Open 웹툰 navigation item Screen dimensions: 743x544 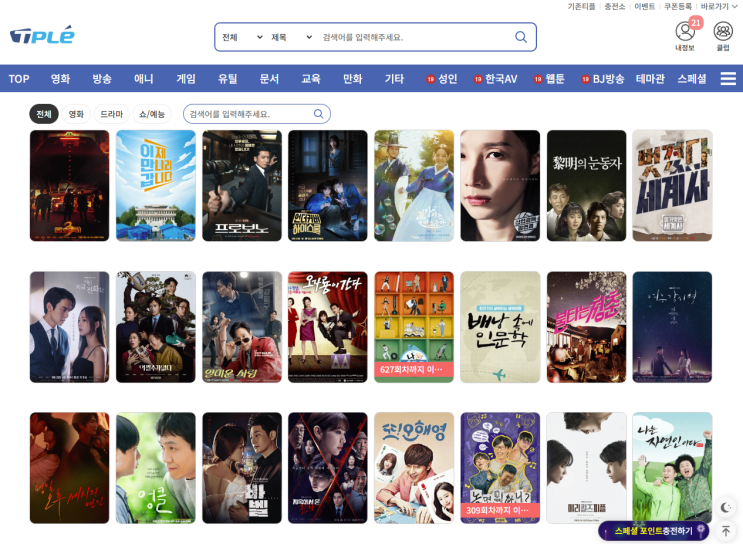tap(549, 79)
